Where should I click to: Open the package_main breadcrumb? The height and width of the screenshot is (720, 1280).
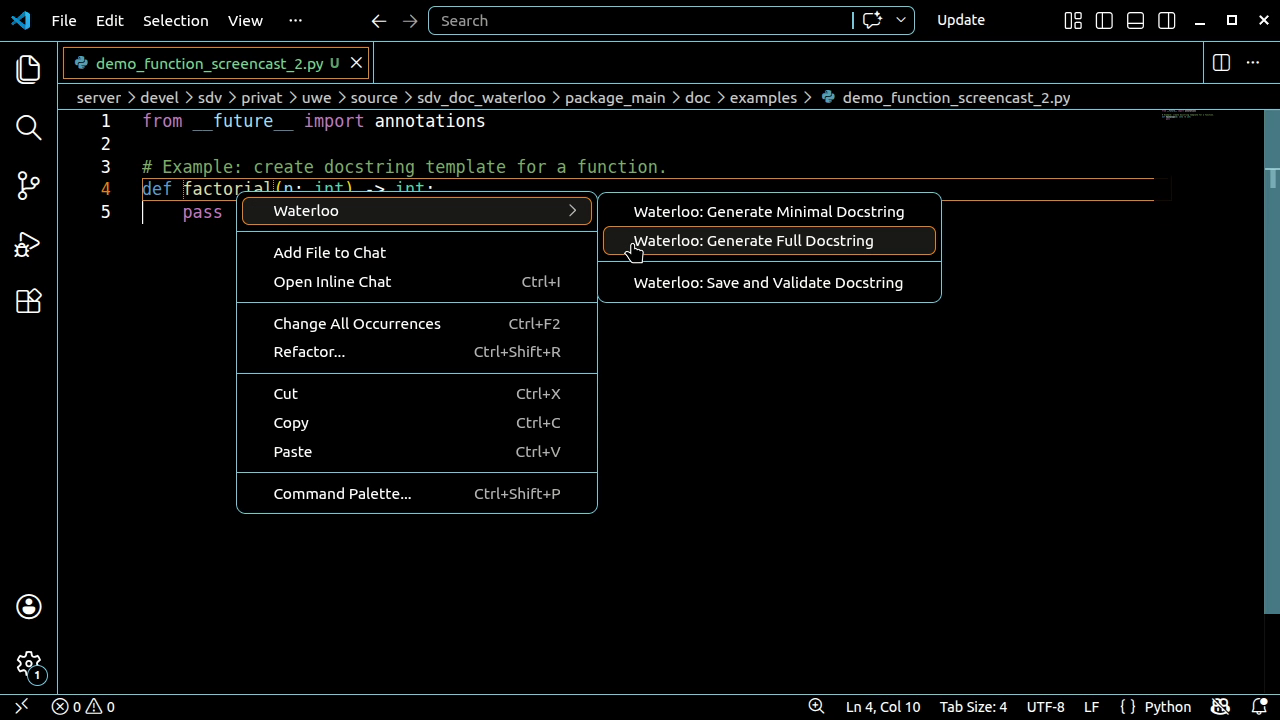[x=615, y=98]
